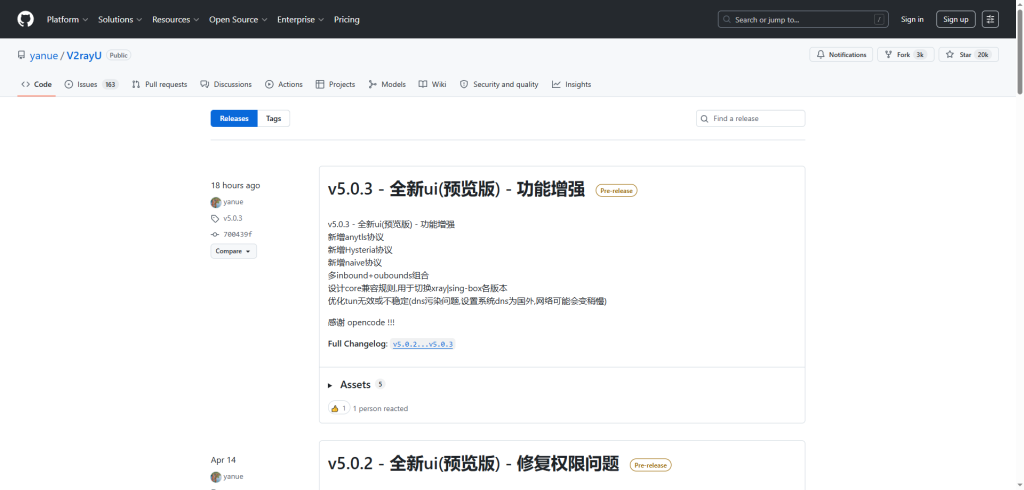Click the '新增anytls协议' line
The height and width of the screenshot is (490, 1024).
click(x=356, y=237)
